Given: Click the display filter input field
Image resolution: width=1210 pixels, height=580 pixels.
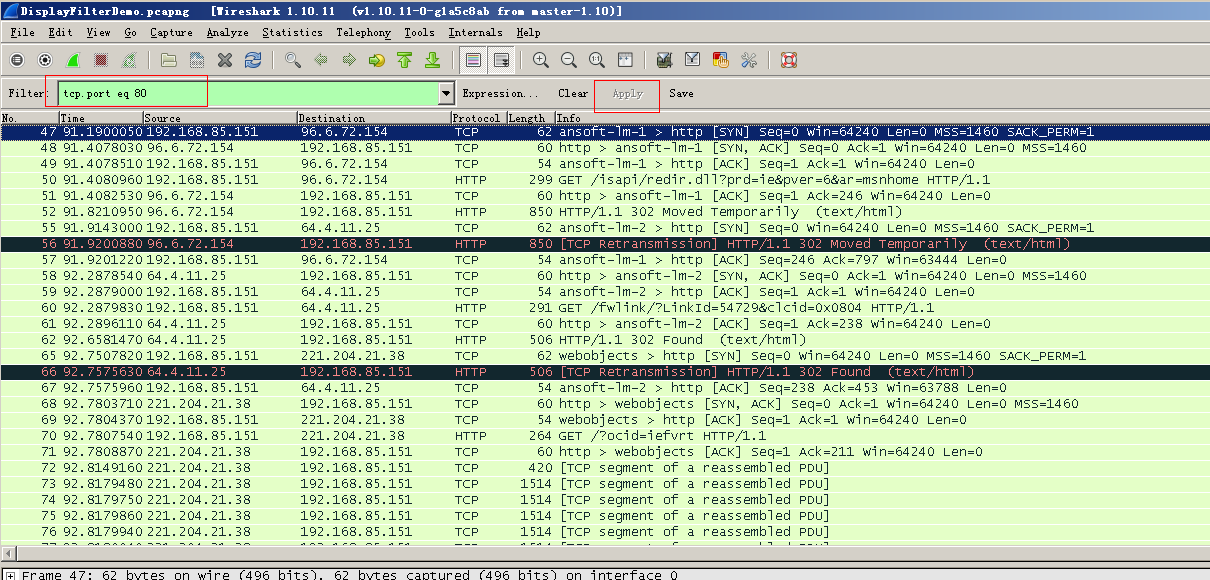Looking at the screenshot, I should 248,93.
